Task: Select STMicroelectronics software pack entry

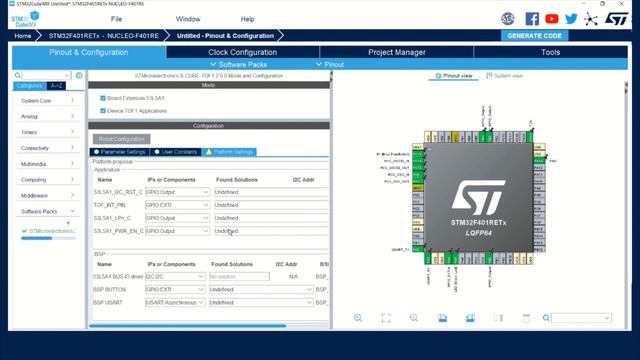Action: click(x=49, y=231)
